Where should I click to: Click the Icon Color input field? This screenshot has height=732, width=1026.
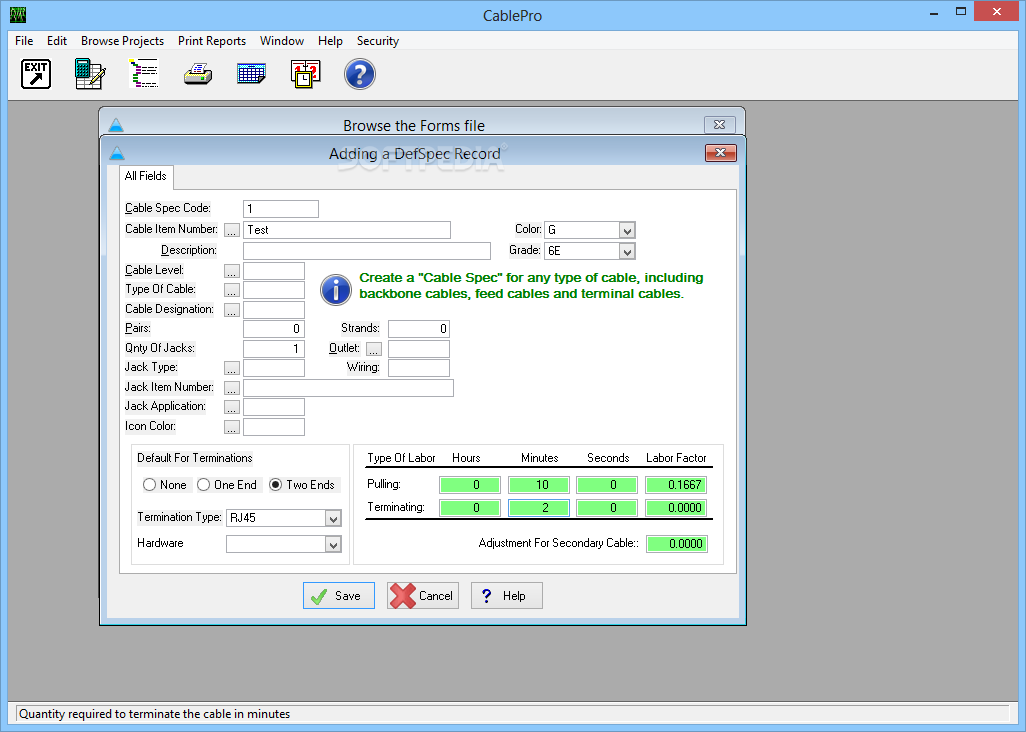[x=274, y=427]
